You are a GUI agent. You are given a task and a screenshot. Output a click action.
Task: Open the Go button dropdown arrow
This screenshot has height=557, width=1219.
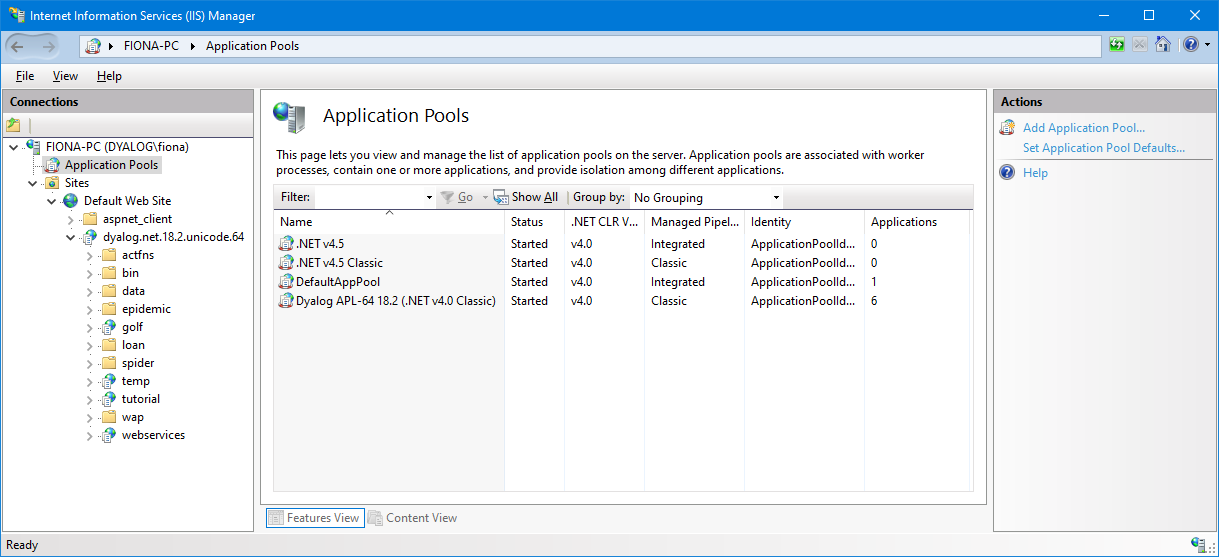[x=485, y=198]
